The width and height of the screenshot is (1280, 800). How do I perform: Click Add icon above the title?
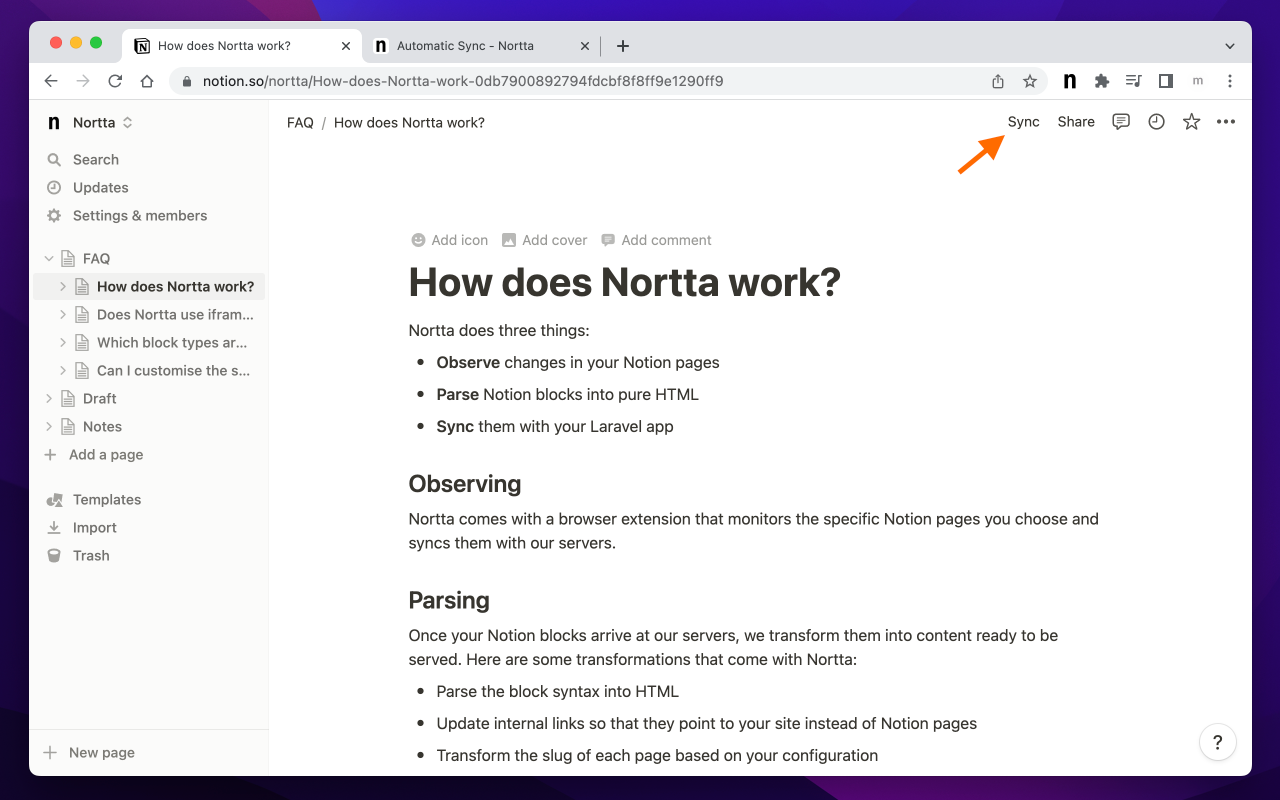coord(450,240)
